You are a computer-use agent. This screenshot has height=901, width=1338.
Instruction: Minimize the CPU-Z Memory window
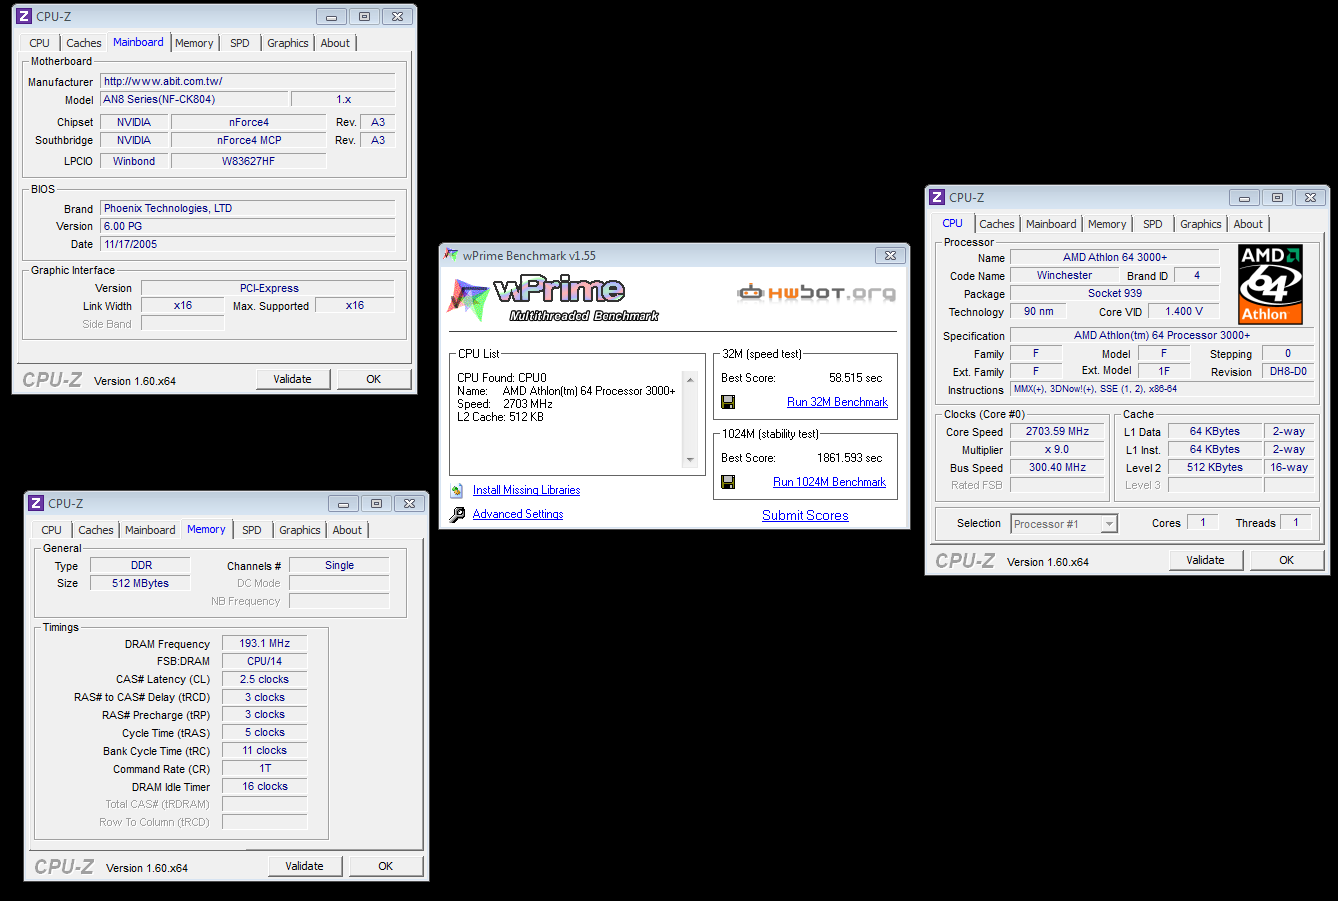coord(343,503)
